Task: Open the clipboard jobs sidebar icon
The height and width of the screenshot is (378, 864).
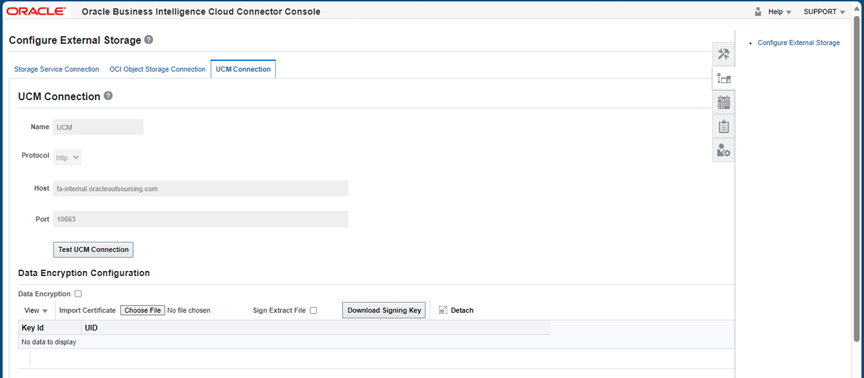Action: (x=723, y=126)
